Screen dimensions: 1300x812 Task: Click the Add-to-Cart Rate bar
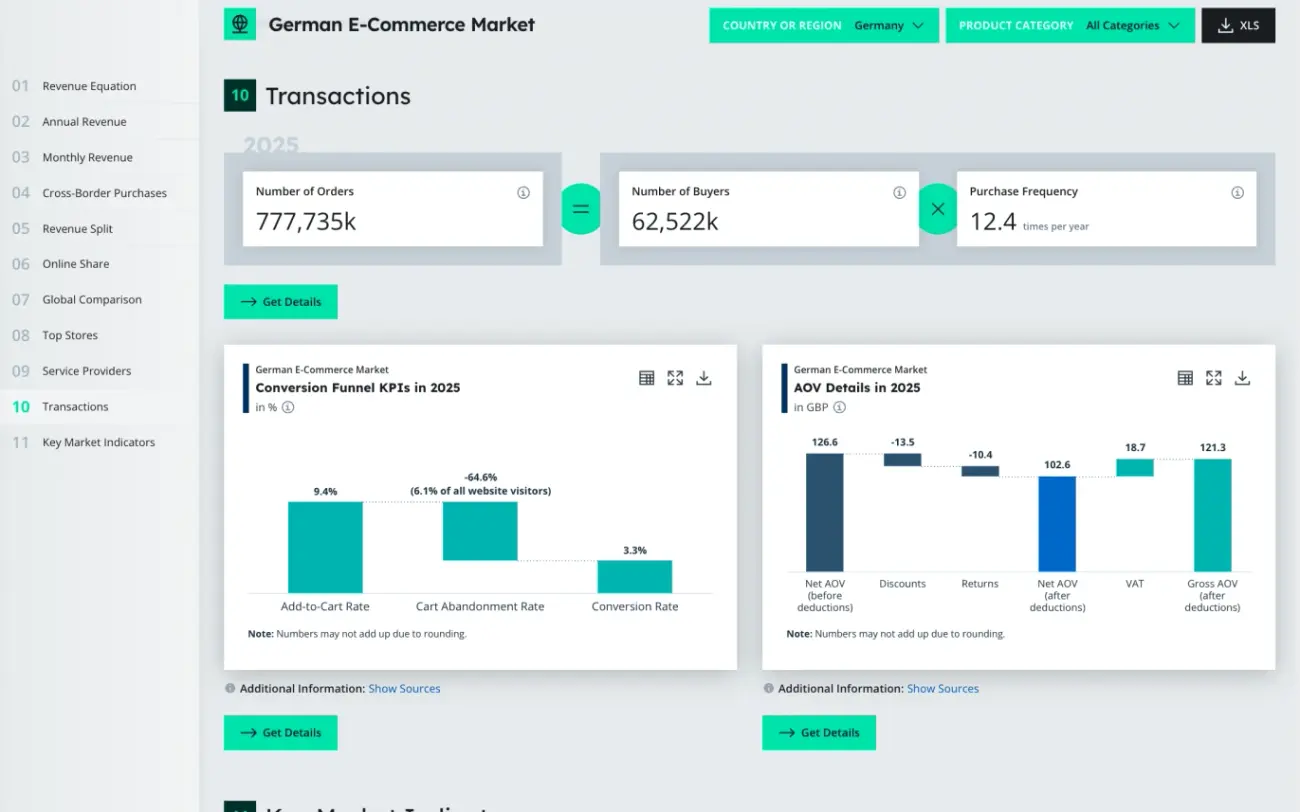325,547
